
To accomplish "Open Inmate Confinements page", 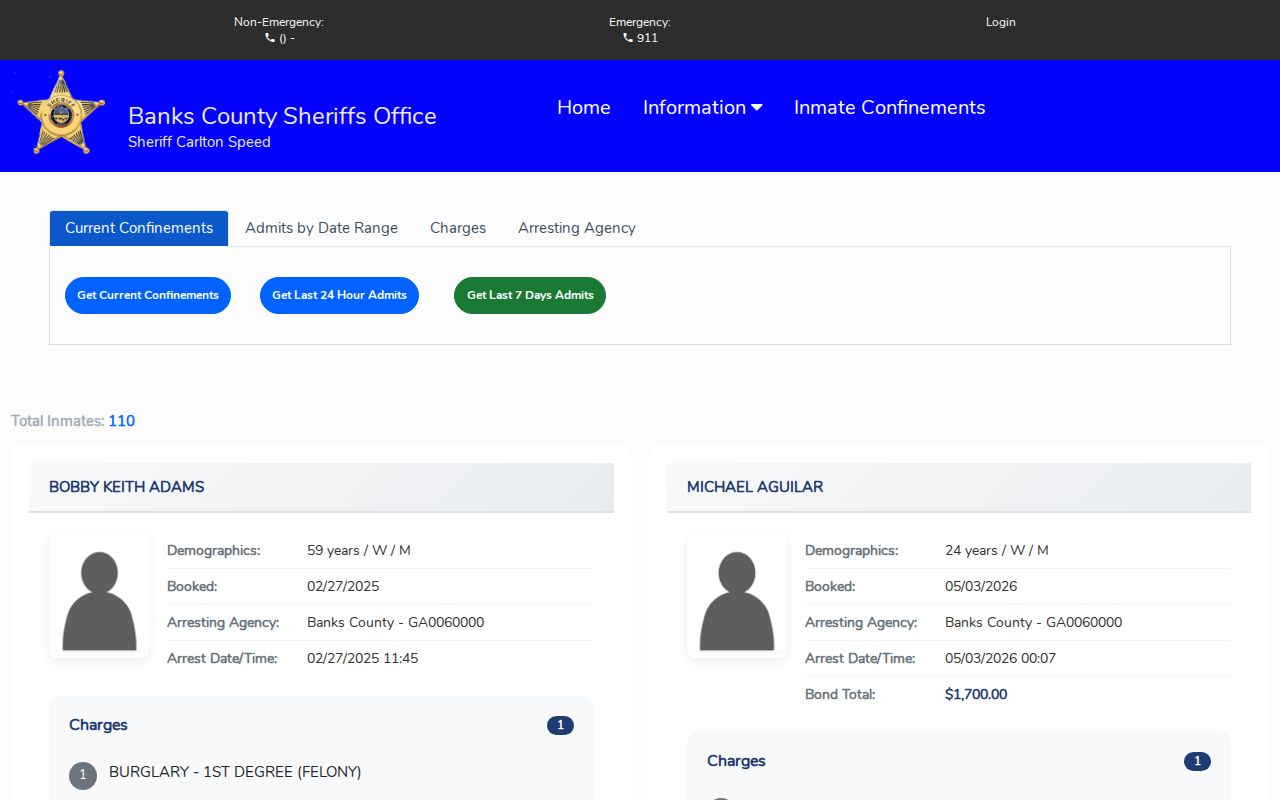I will (890, 107).
